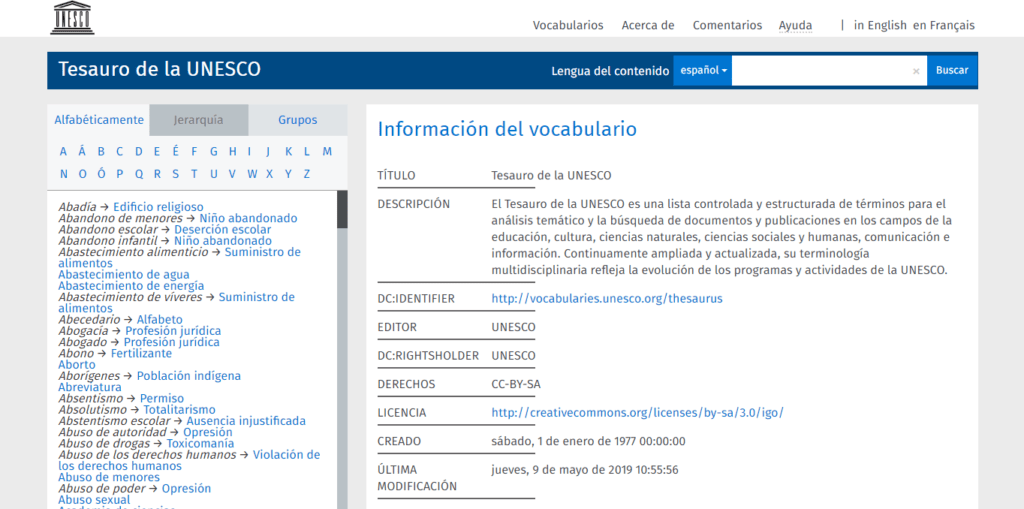This screenshot has width=1024, height=509.
Task: Open Violación de los derechos humanos term
Action: [189, 461]
